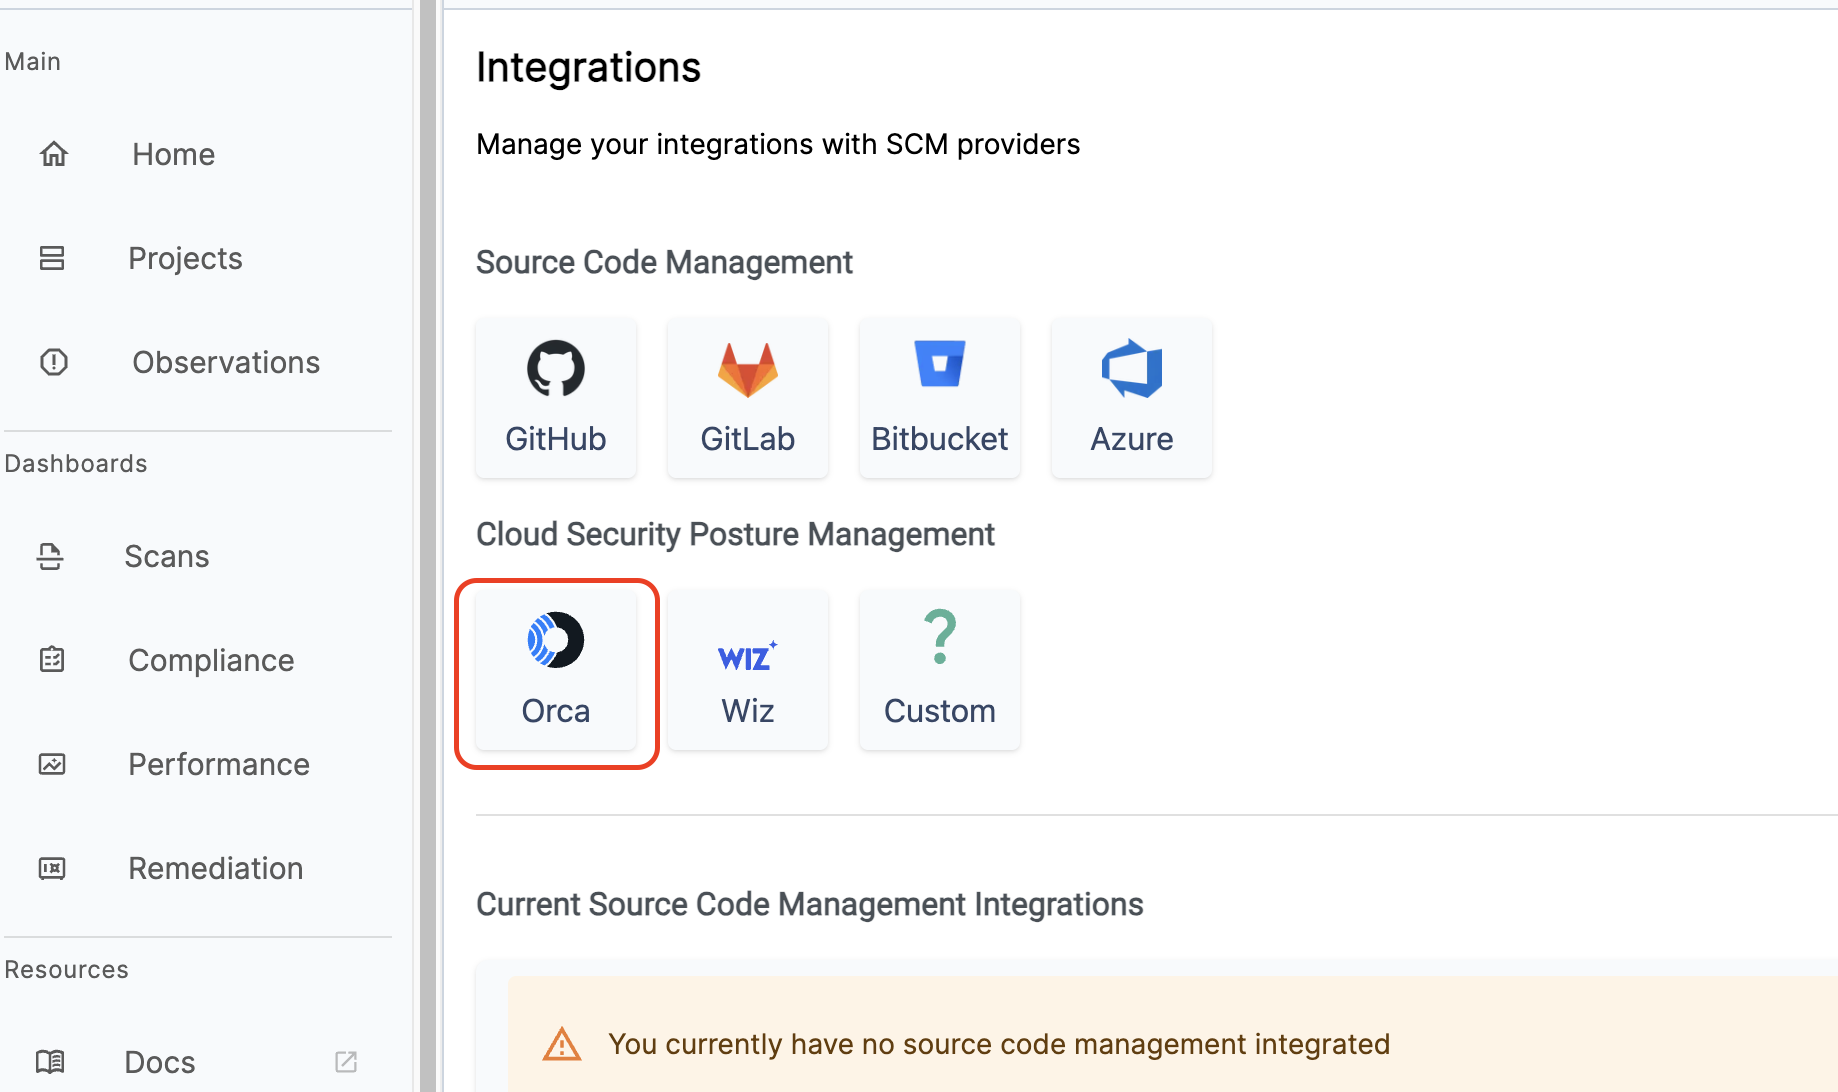Open the Docs resource link
Screen dimensions: 1838x1092
(x=160, y=1062)
